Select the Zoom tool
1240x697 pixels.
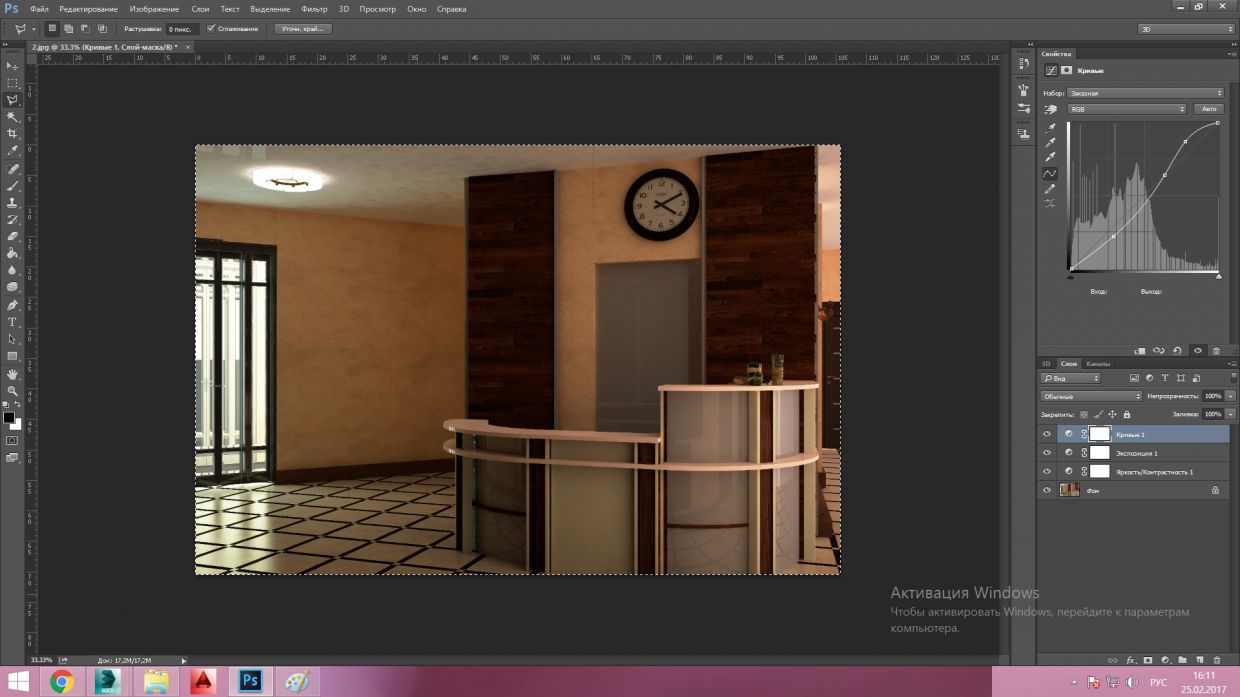13,390
